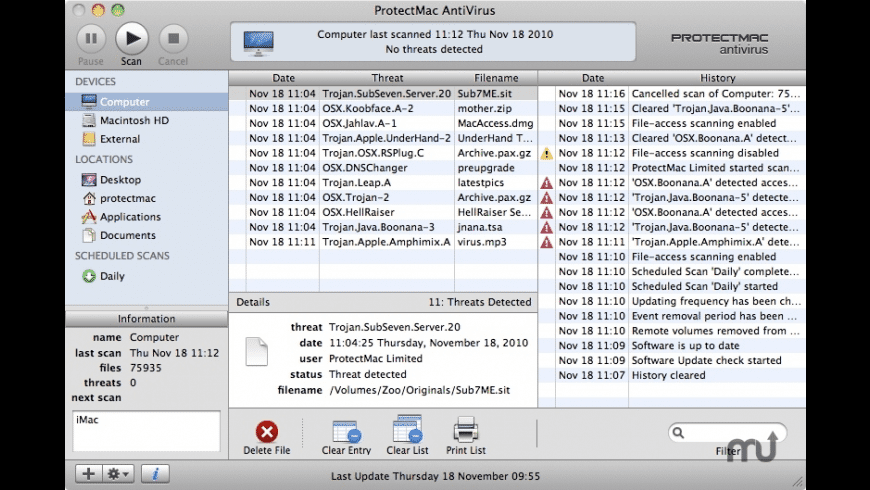870x490 pixels.
Task: Click the file document icon in Details
Action: [256, 351]
